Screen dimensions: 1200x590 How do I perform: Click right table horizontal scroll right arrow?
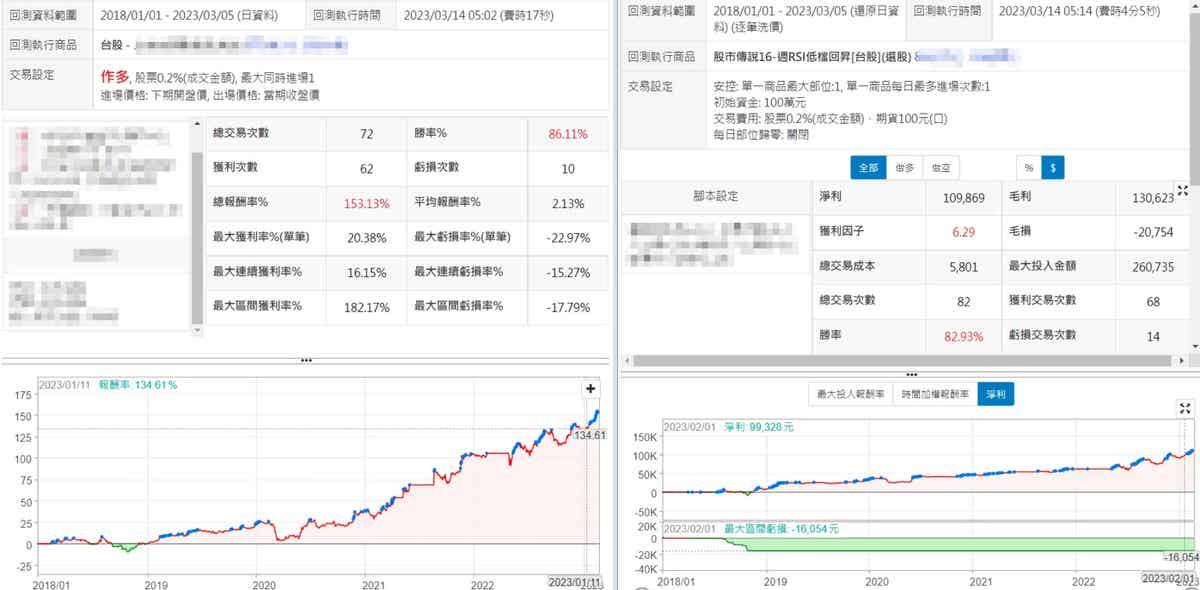click(1183, 360)
